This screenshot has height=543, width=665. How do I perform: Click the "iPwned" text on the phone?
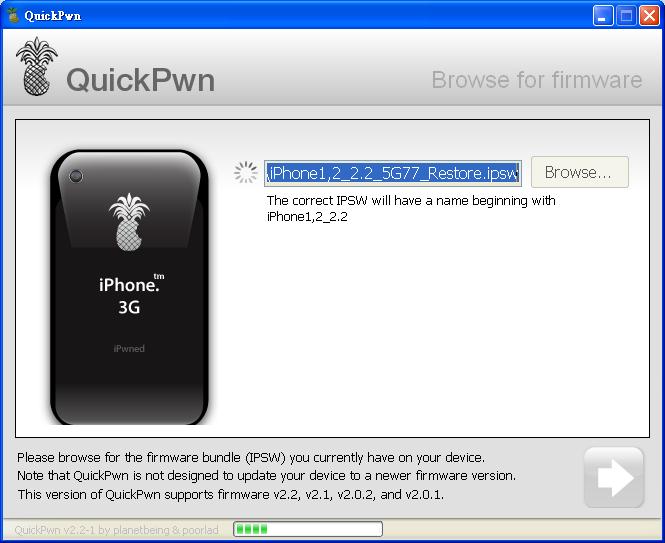pos(129,347)
